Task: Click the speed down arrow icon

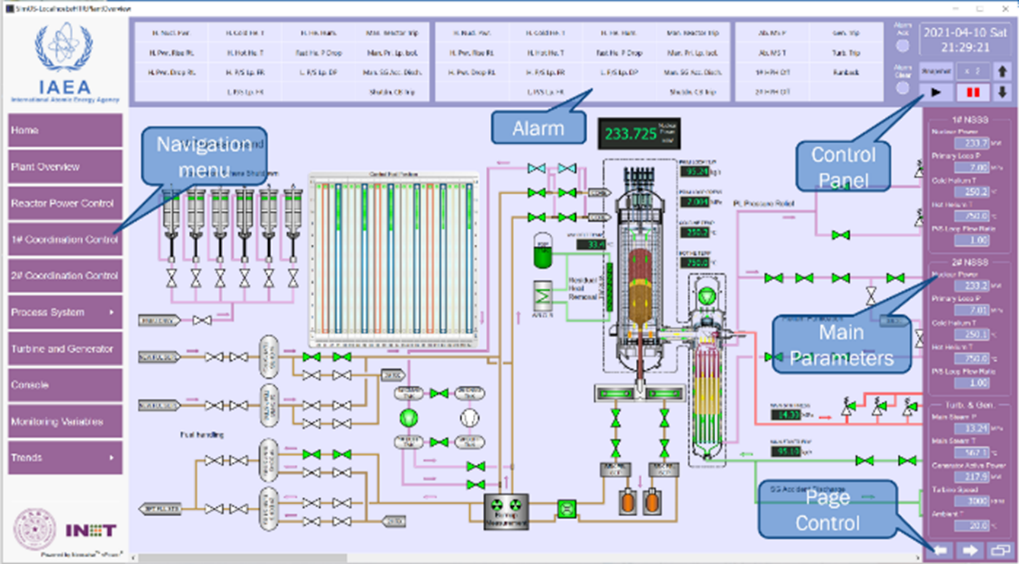Action: (1003, 92)
